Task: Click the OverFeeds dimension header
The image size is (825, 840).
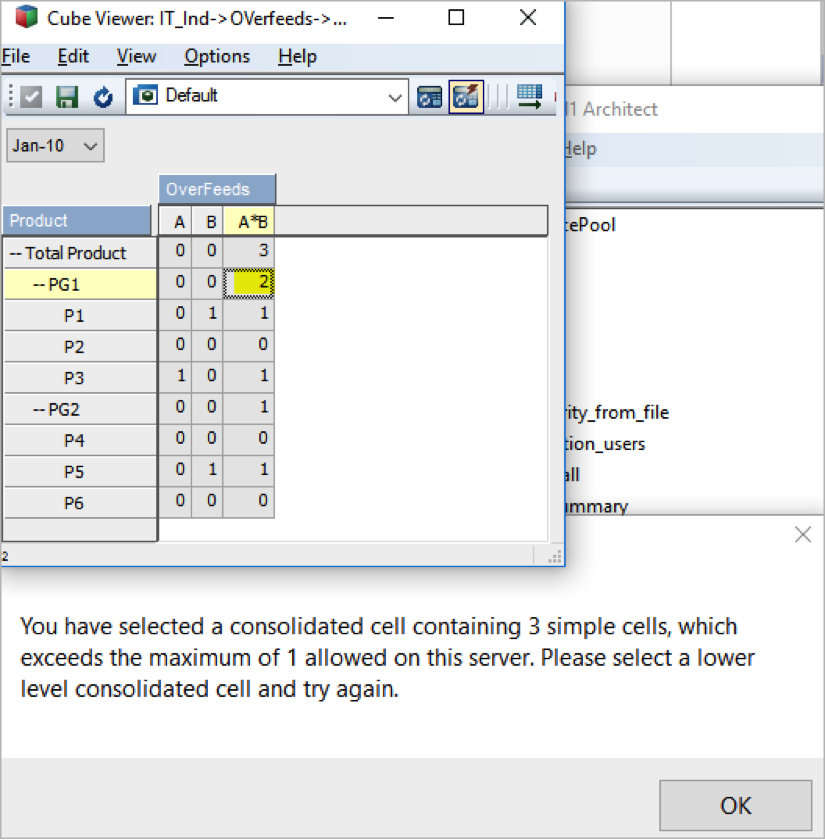Action: click(216, 189)
